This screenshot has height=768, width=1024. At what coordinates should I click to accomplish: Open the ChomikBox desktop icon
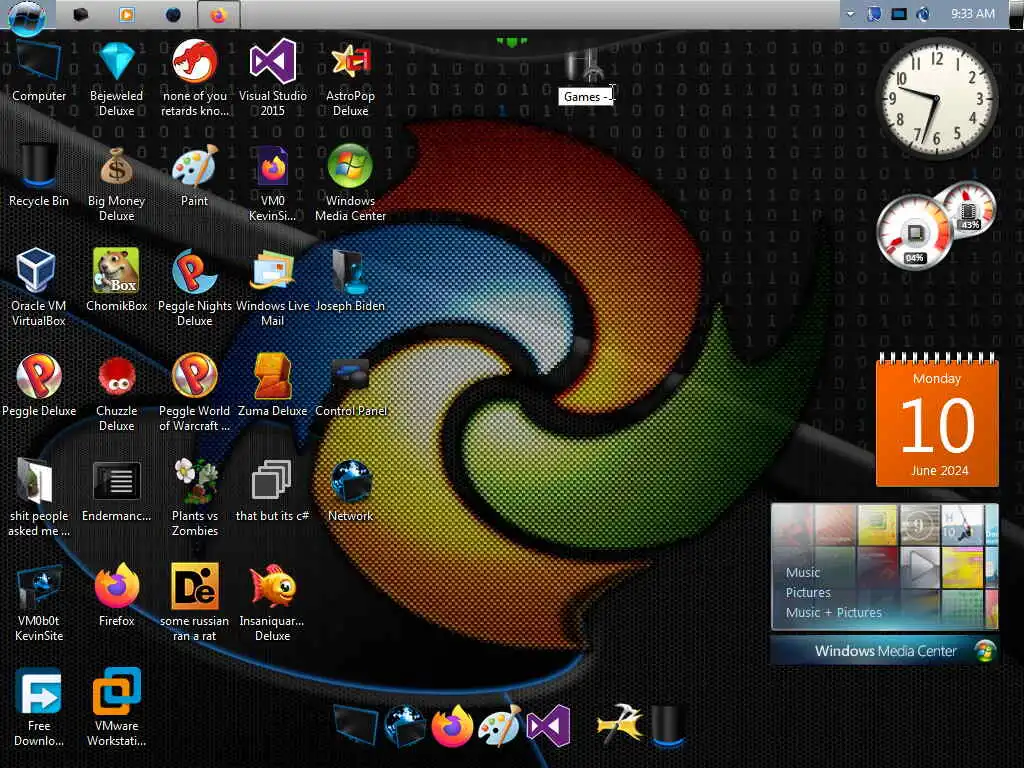point(116,281)
